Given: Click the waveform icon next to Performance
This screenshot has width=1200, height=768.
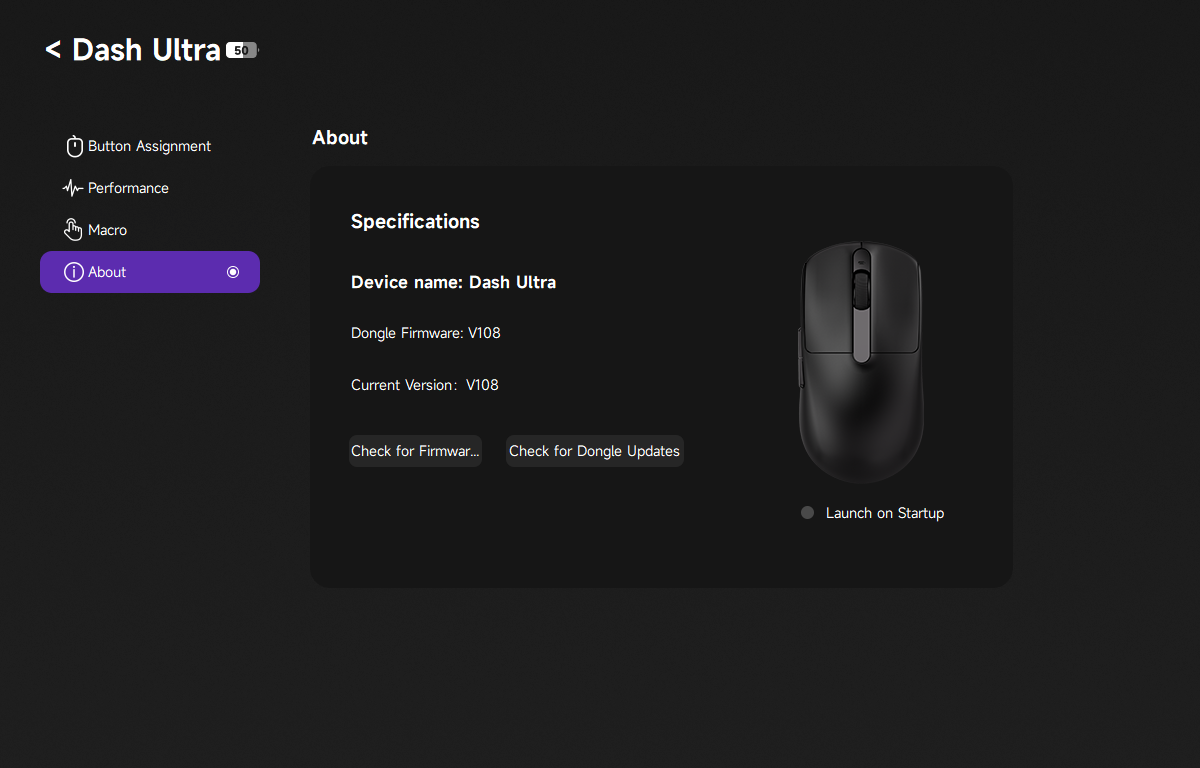Looking at the screenshot, I should click(73, 188).
